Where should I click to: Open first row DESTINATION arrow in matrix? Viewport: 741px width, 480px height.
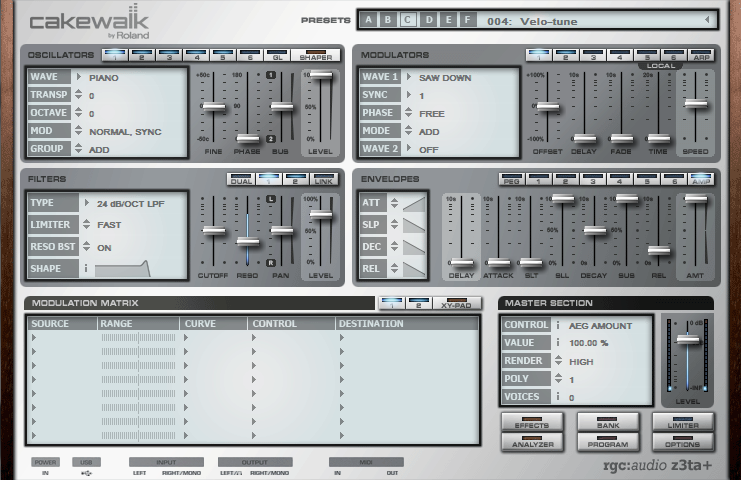coord(342,337)
